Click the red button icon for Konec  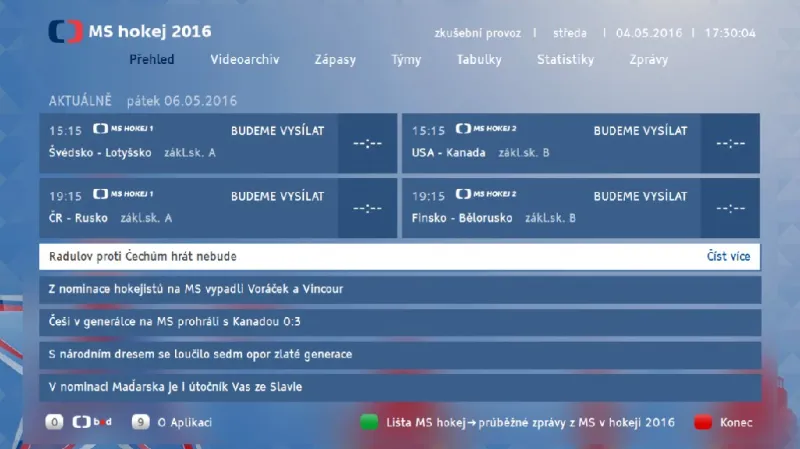tap(703, 422)
